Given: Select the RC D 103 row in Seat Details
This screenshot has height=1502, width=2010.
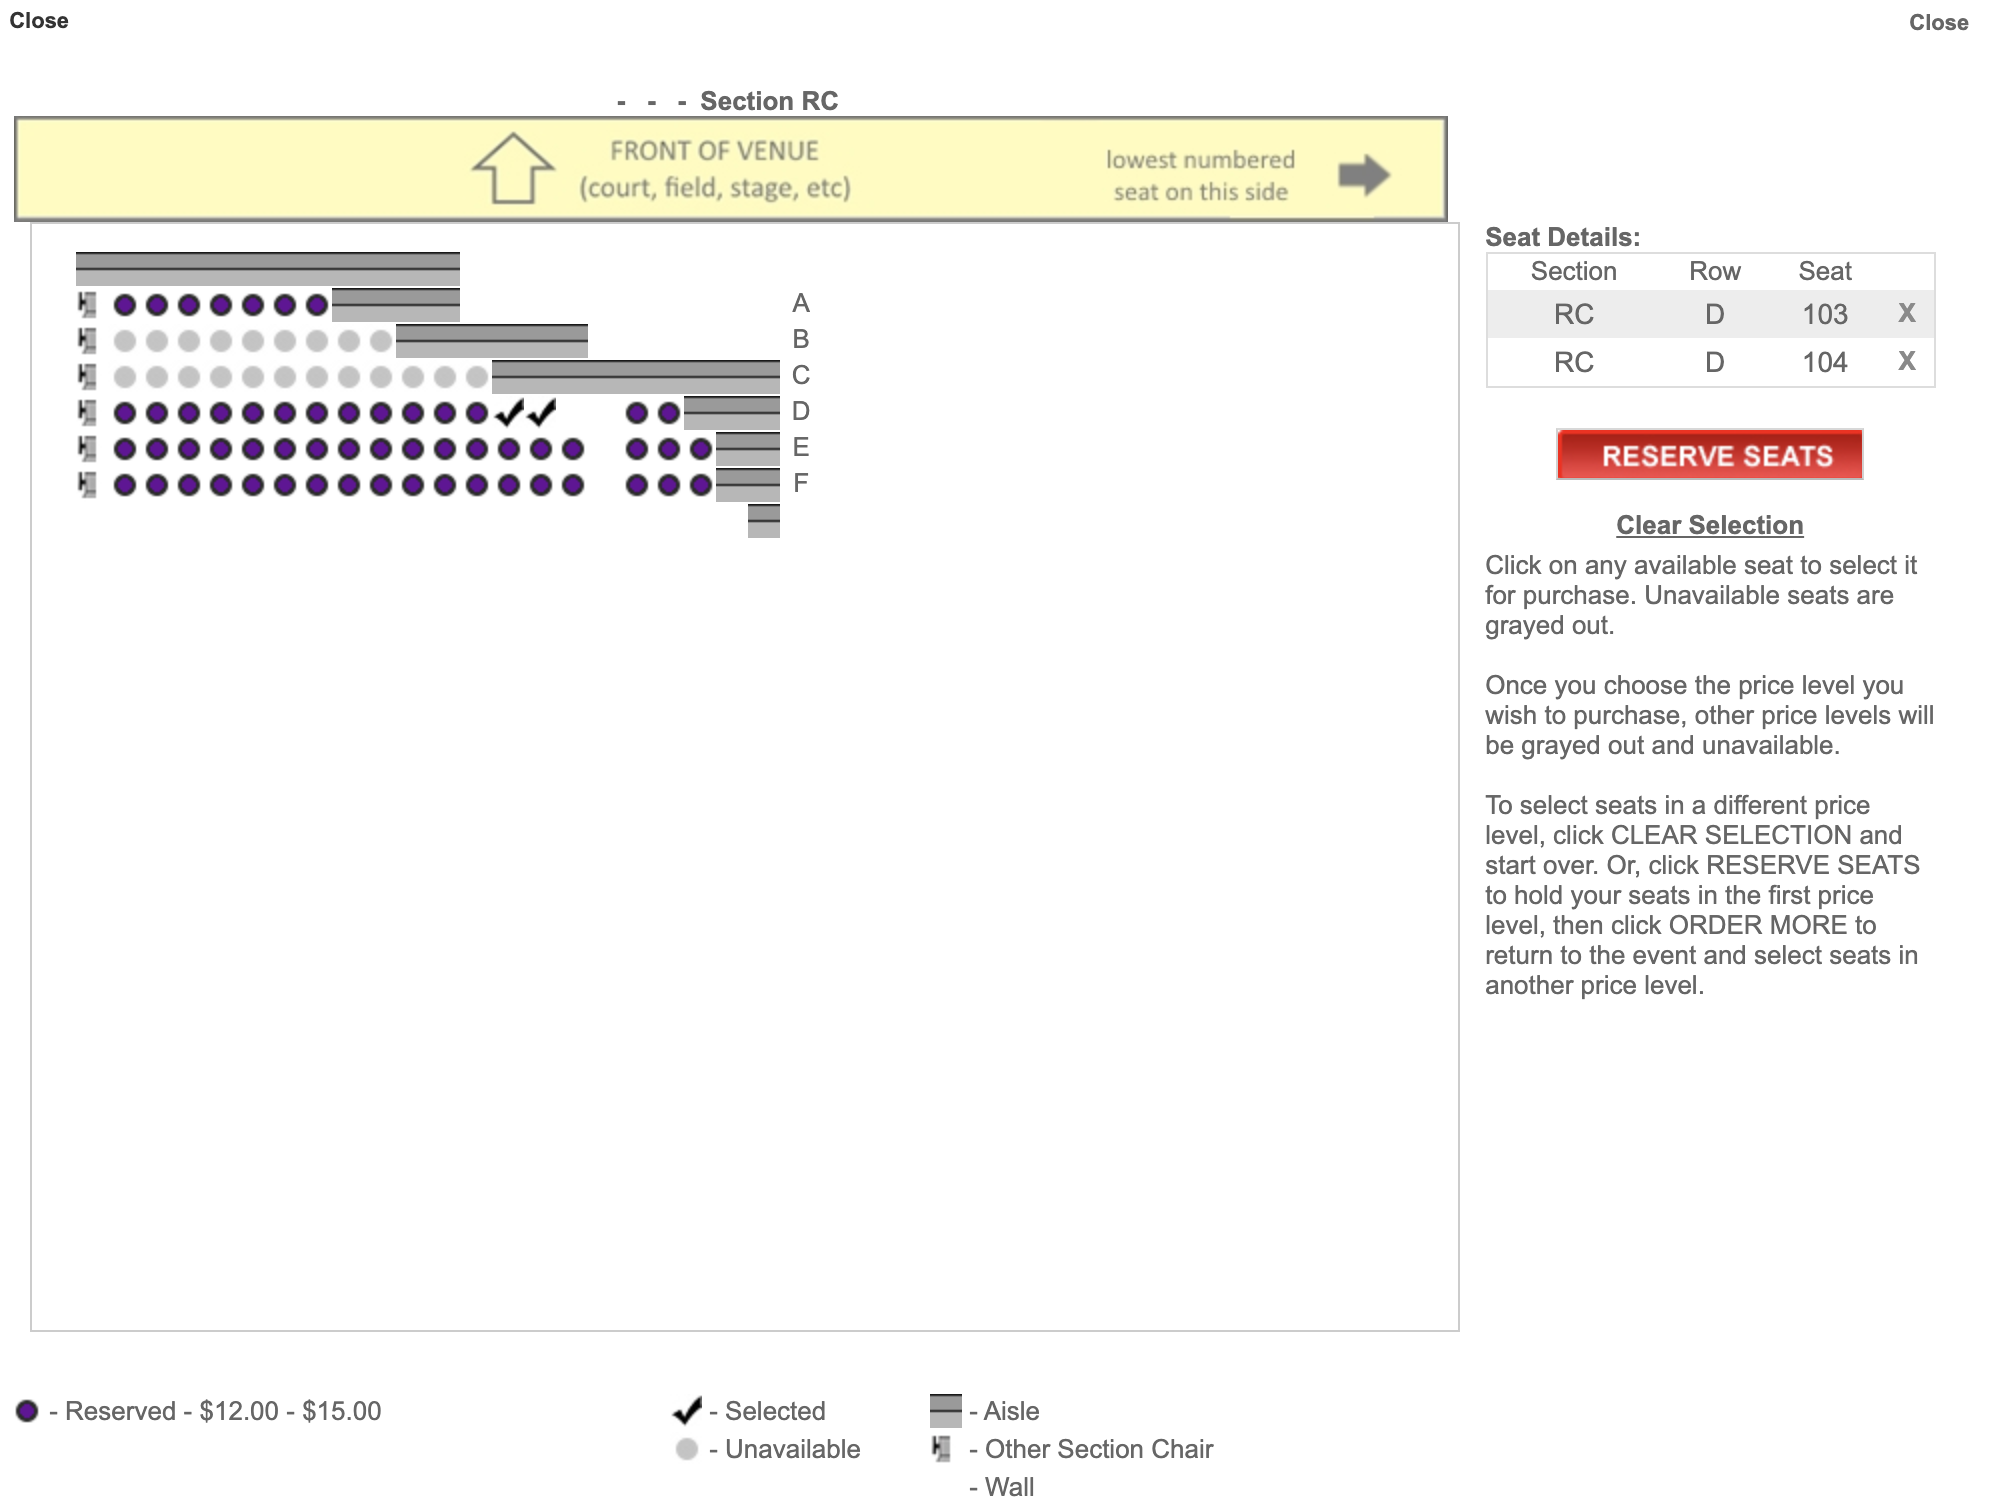Looking at the screenshot, I should click(x=1710, y=314).
